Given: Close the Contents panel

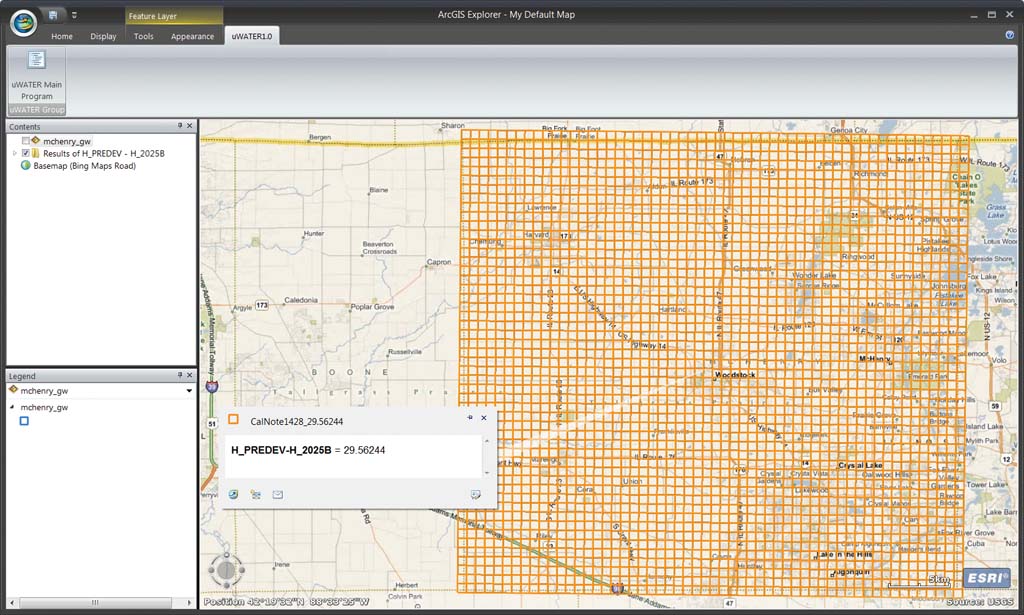Looking at the screenshot, I should pos(190,125).
